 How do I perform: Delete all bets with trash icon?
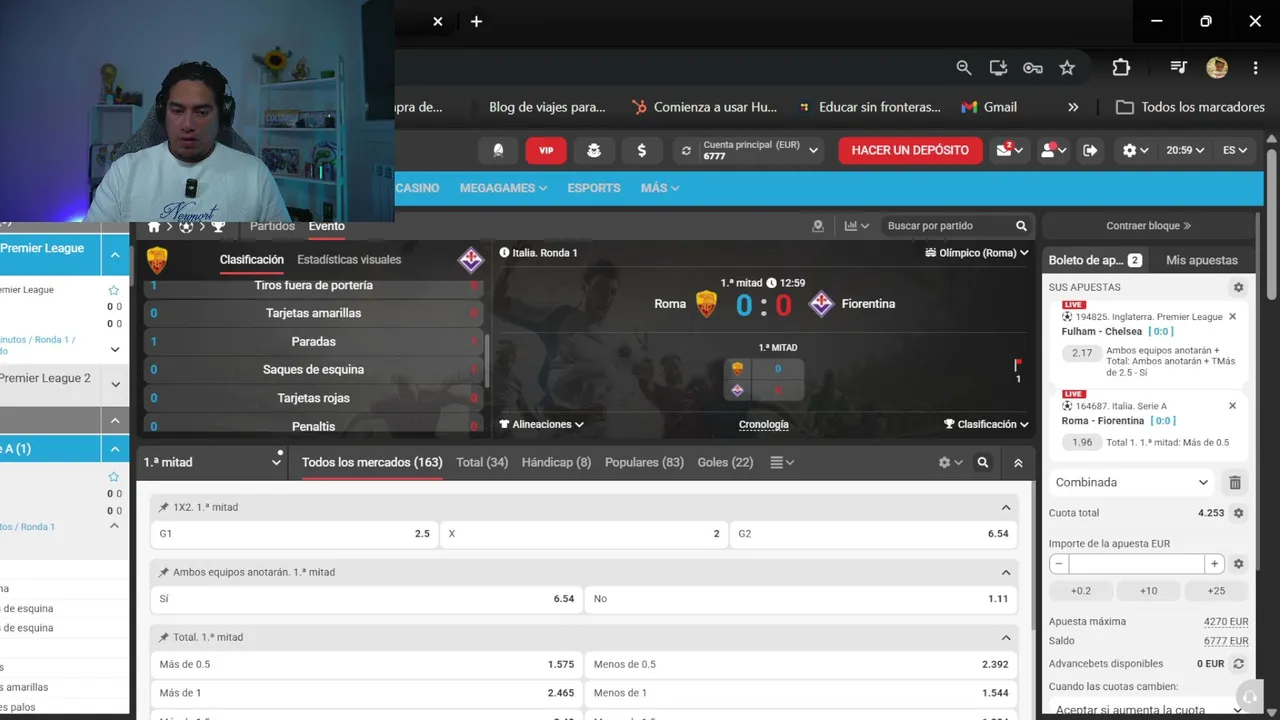(1235, 482)
